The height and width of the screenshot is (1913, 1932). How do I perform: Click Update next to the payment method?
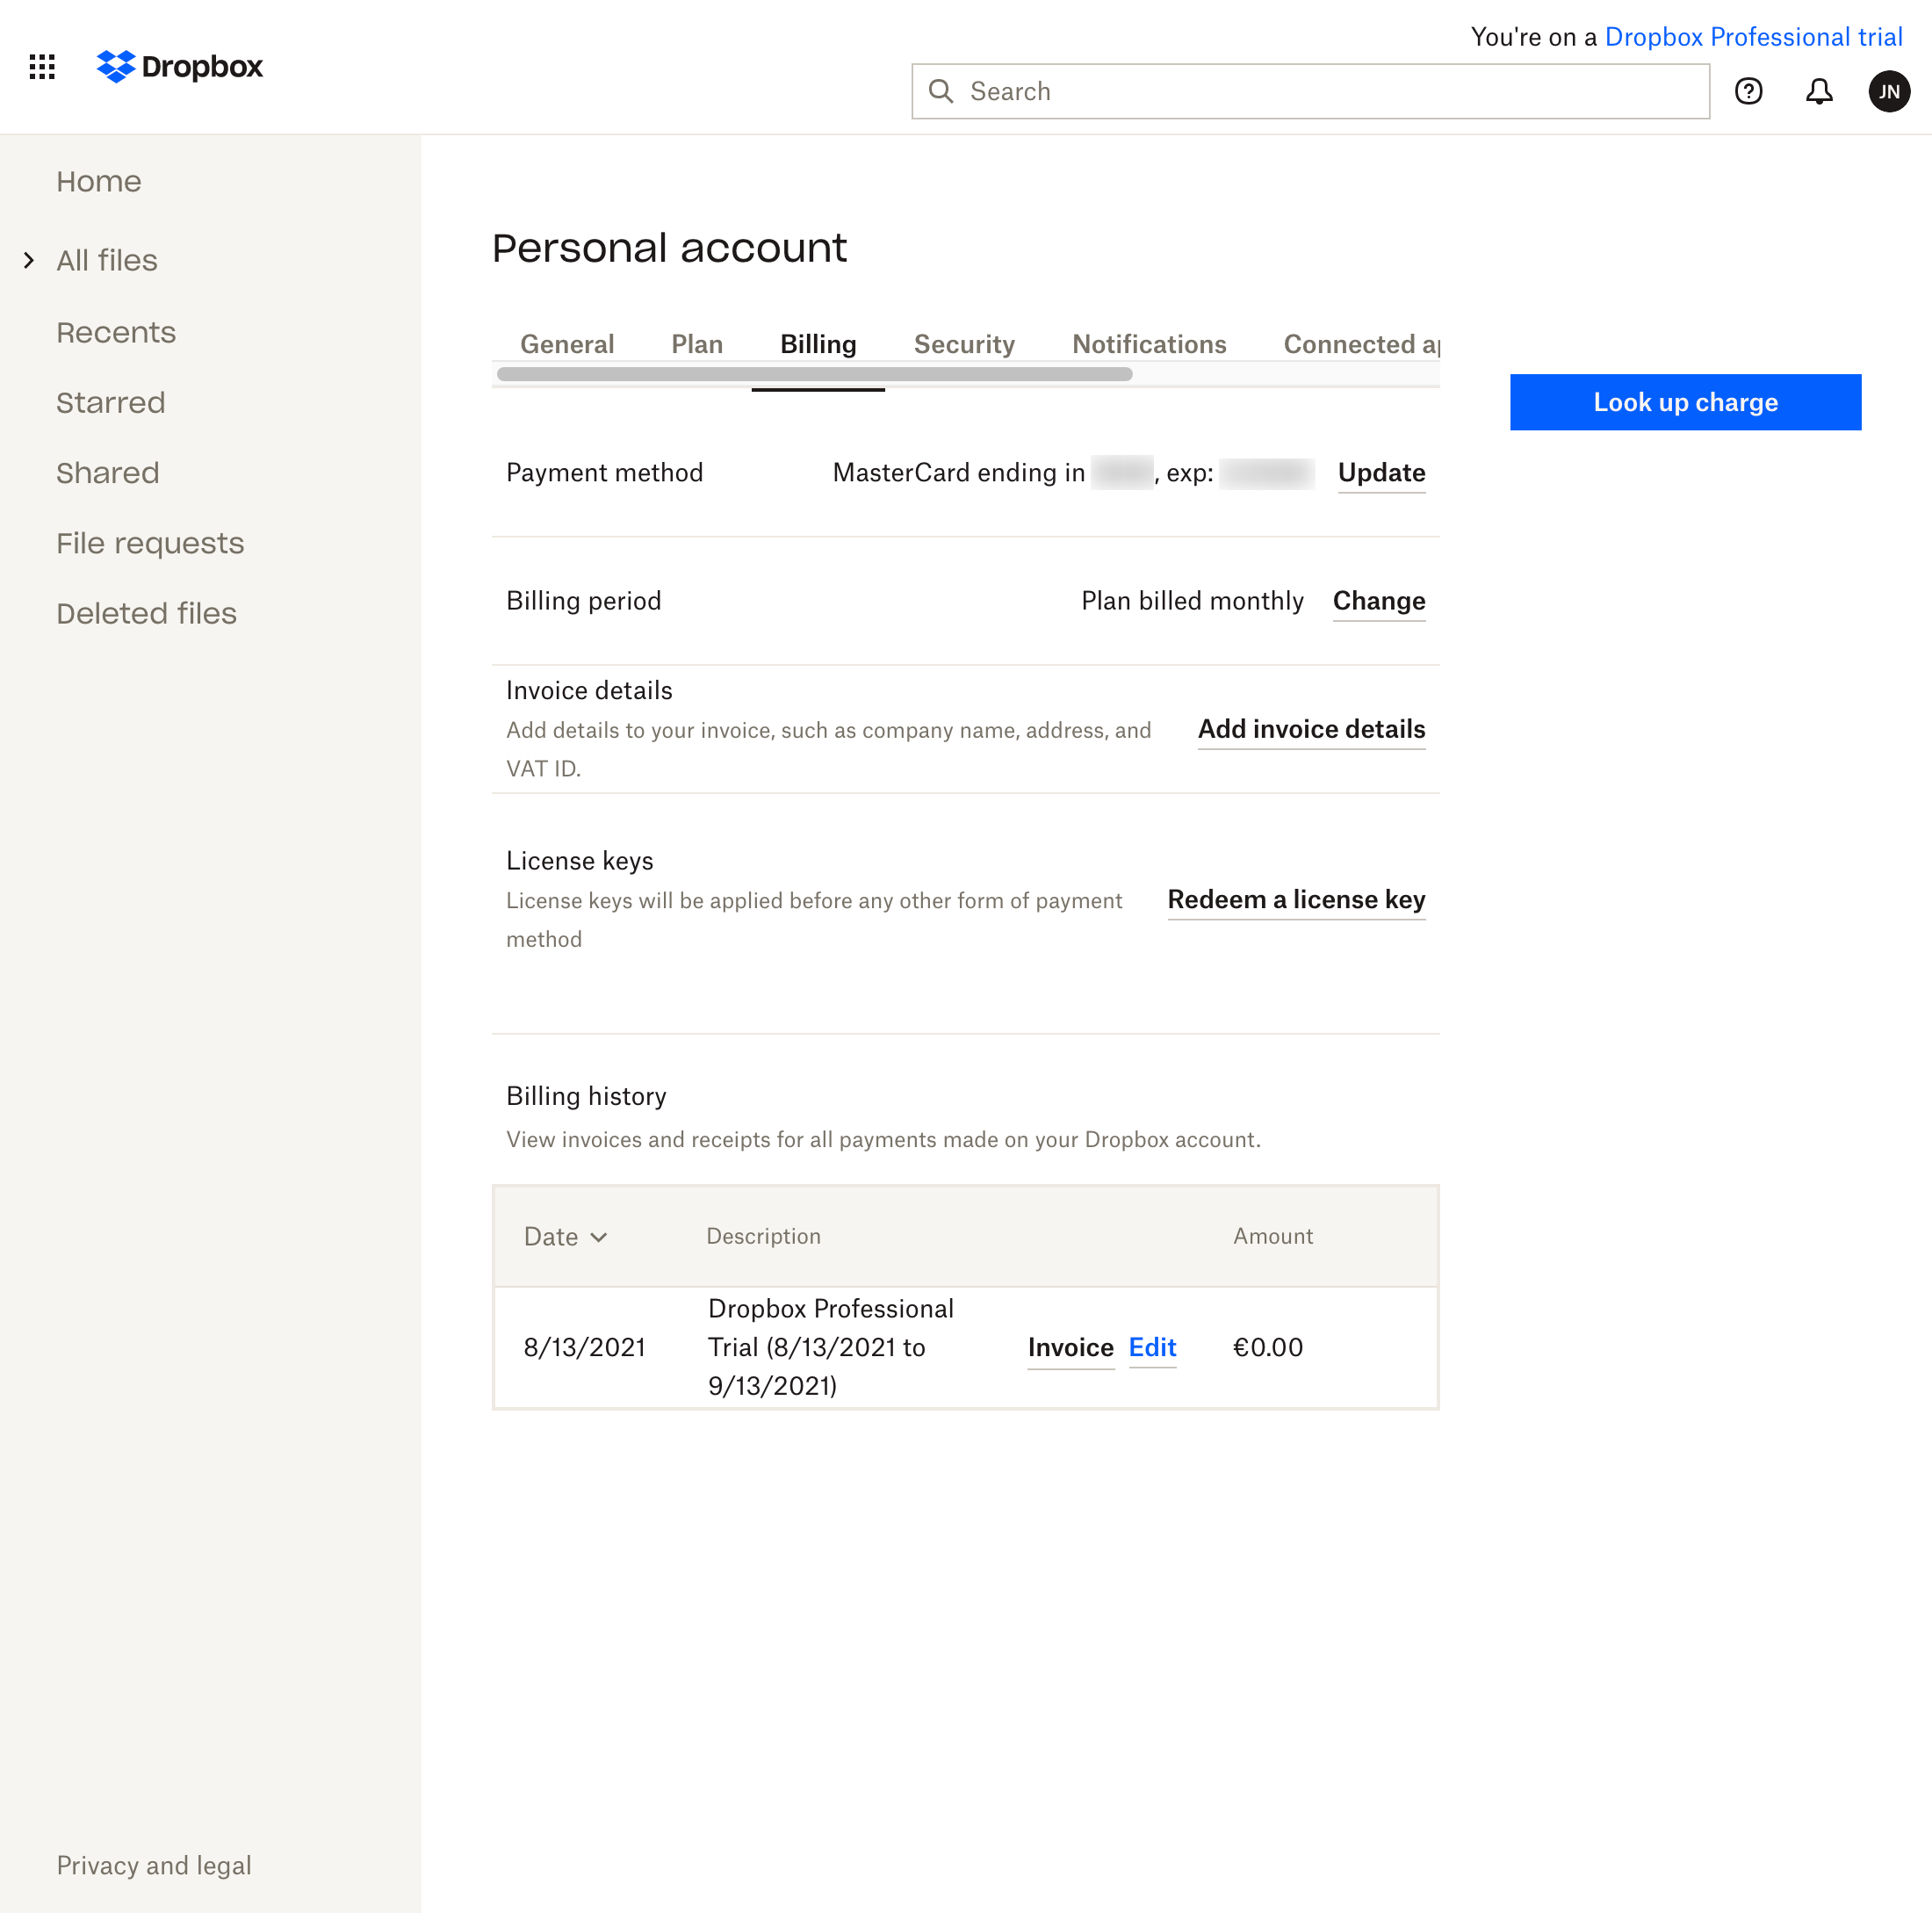pos(1381,473)
